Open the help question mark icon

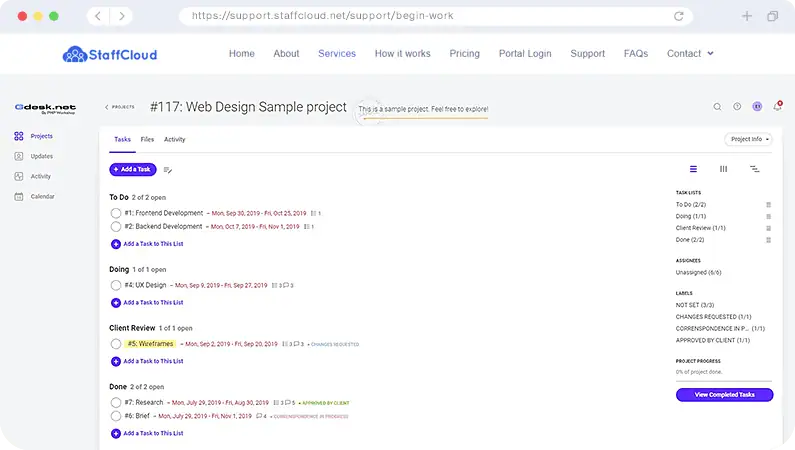[x=737, y=106]
